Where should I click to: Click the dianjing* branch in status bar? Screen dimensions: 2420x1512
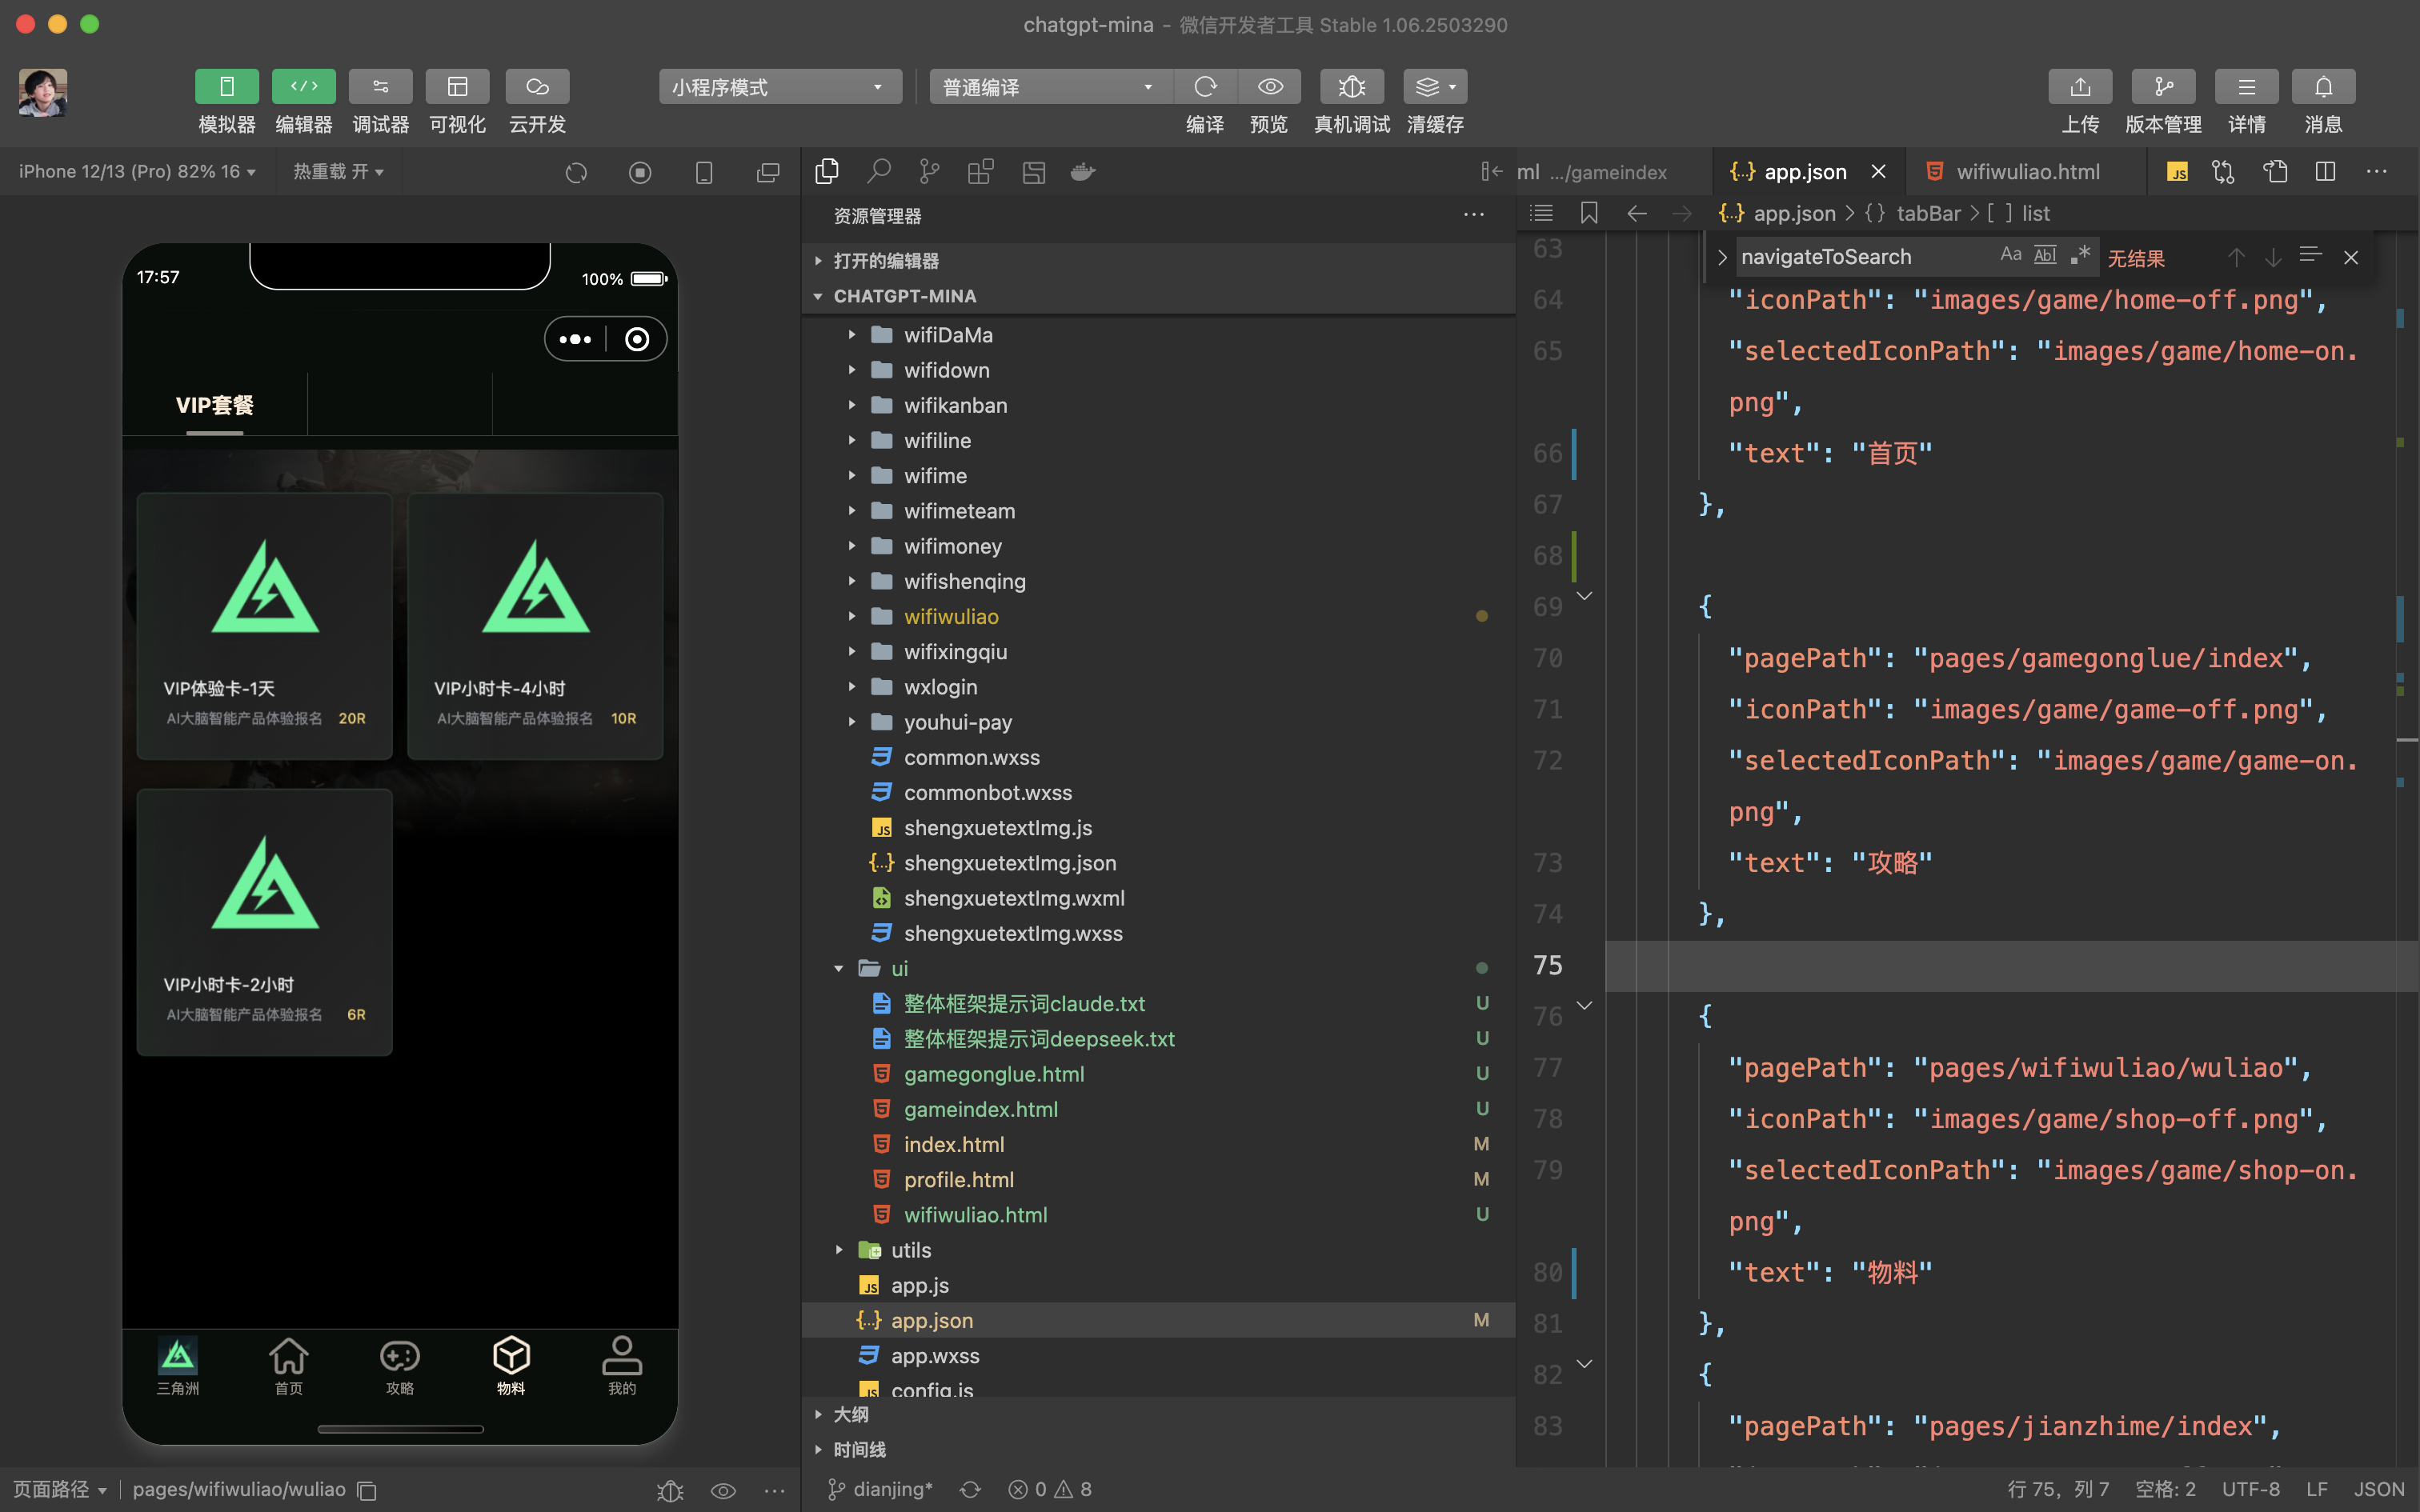tap(881, 1489)
